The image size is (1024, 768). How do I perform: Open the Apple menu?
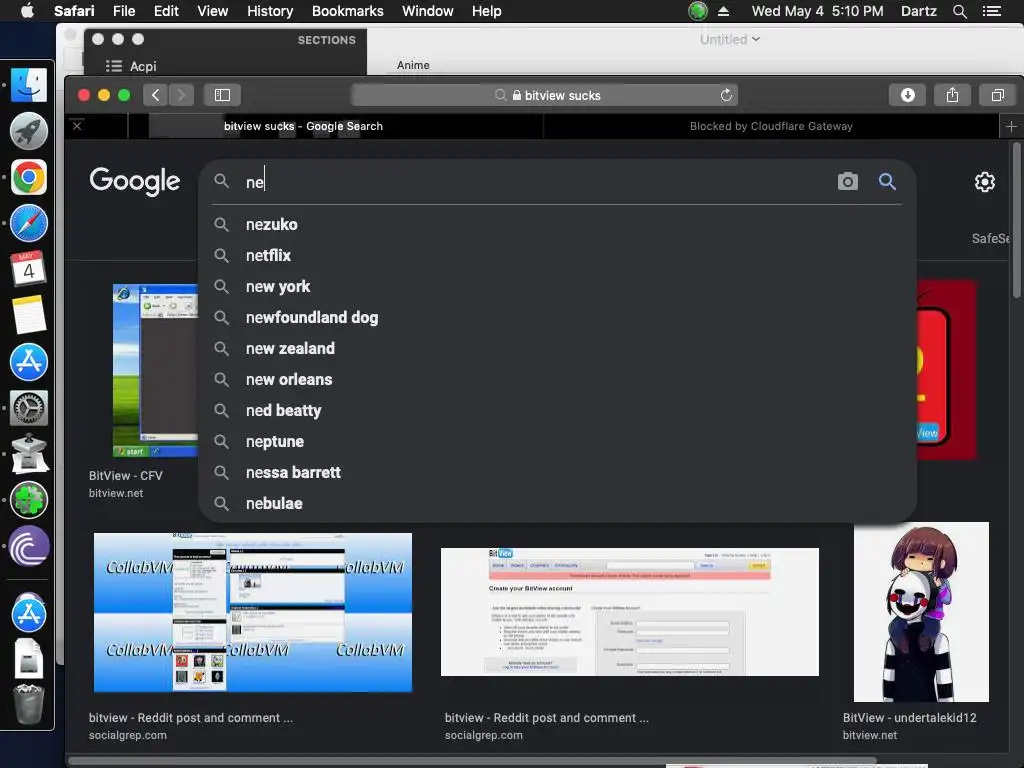pyautogui.click(x=27, y=10)
